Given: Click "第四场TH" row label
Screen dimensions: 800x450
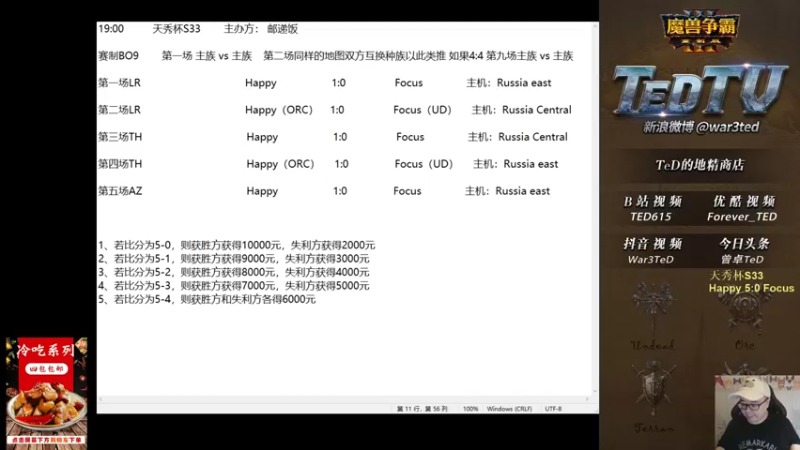Looking at the screenshot, I should click(x=120, y=164).
